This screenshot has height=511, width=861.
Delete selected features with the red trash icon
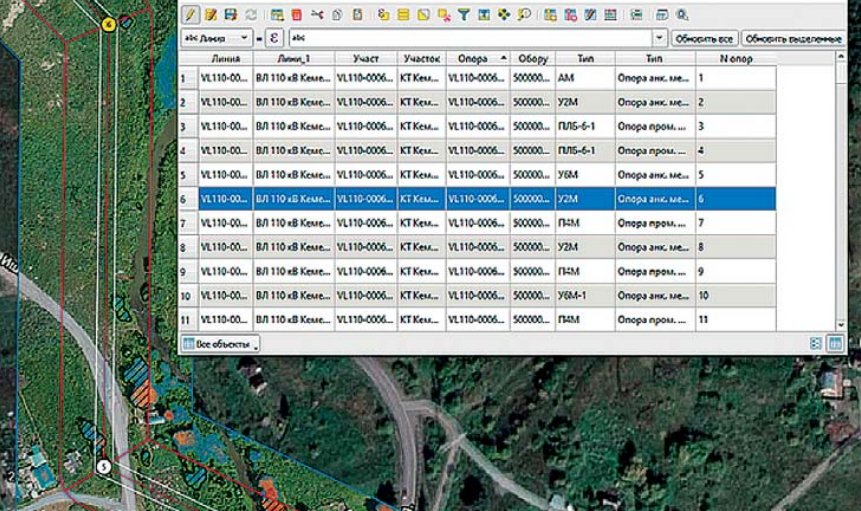(x=297, y=15)
